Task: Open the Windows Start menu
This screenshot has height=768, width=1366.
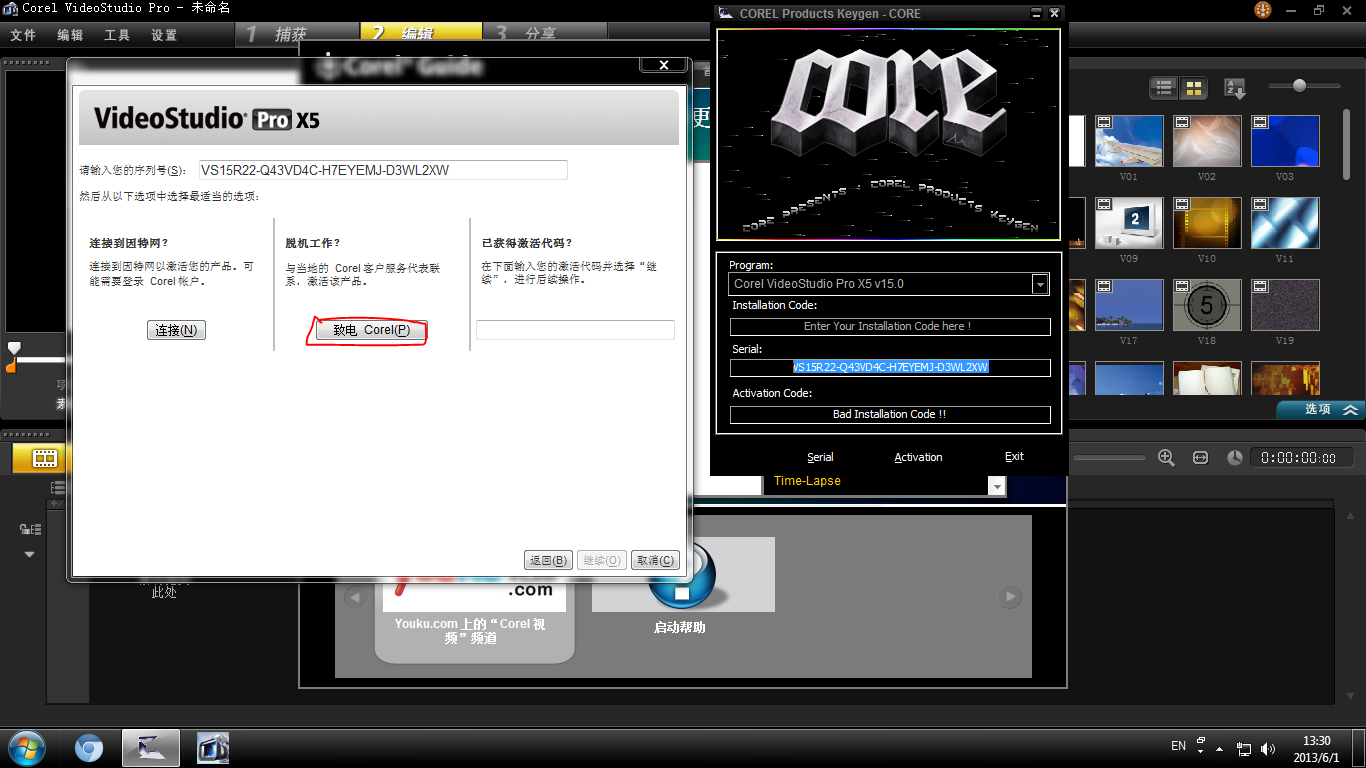Action: pos(25,747)
